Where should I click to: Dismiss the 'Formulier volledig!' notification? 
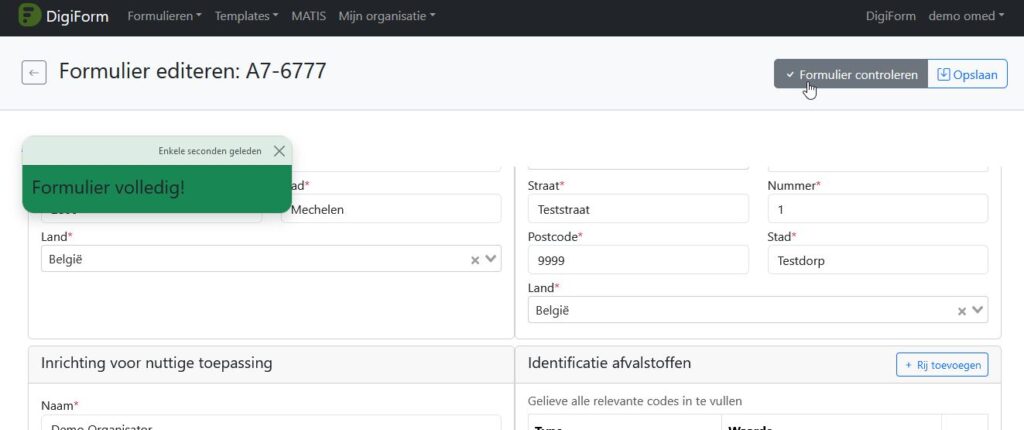pos(279,151)
